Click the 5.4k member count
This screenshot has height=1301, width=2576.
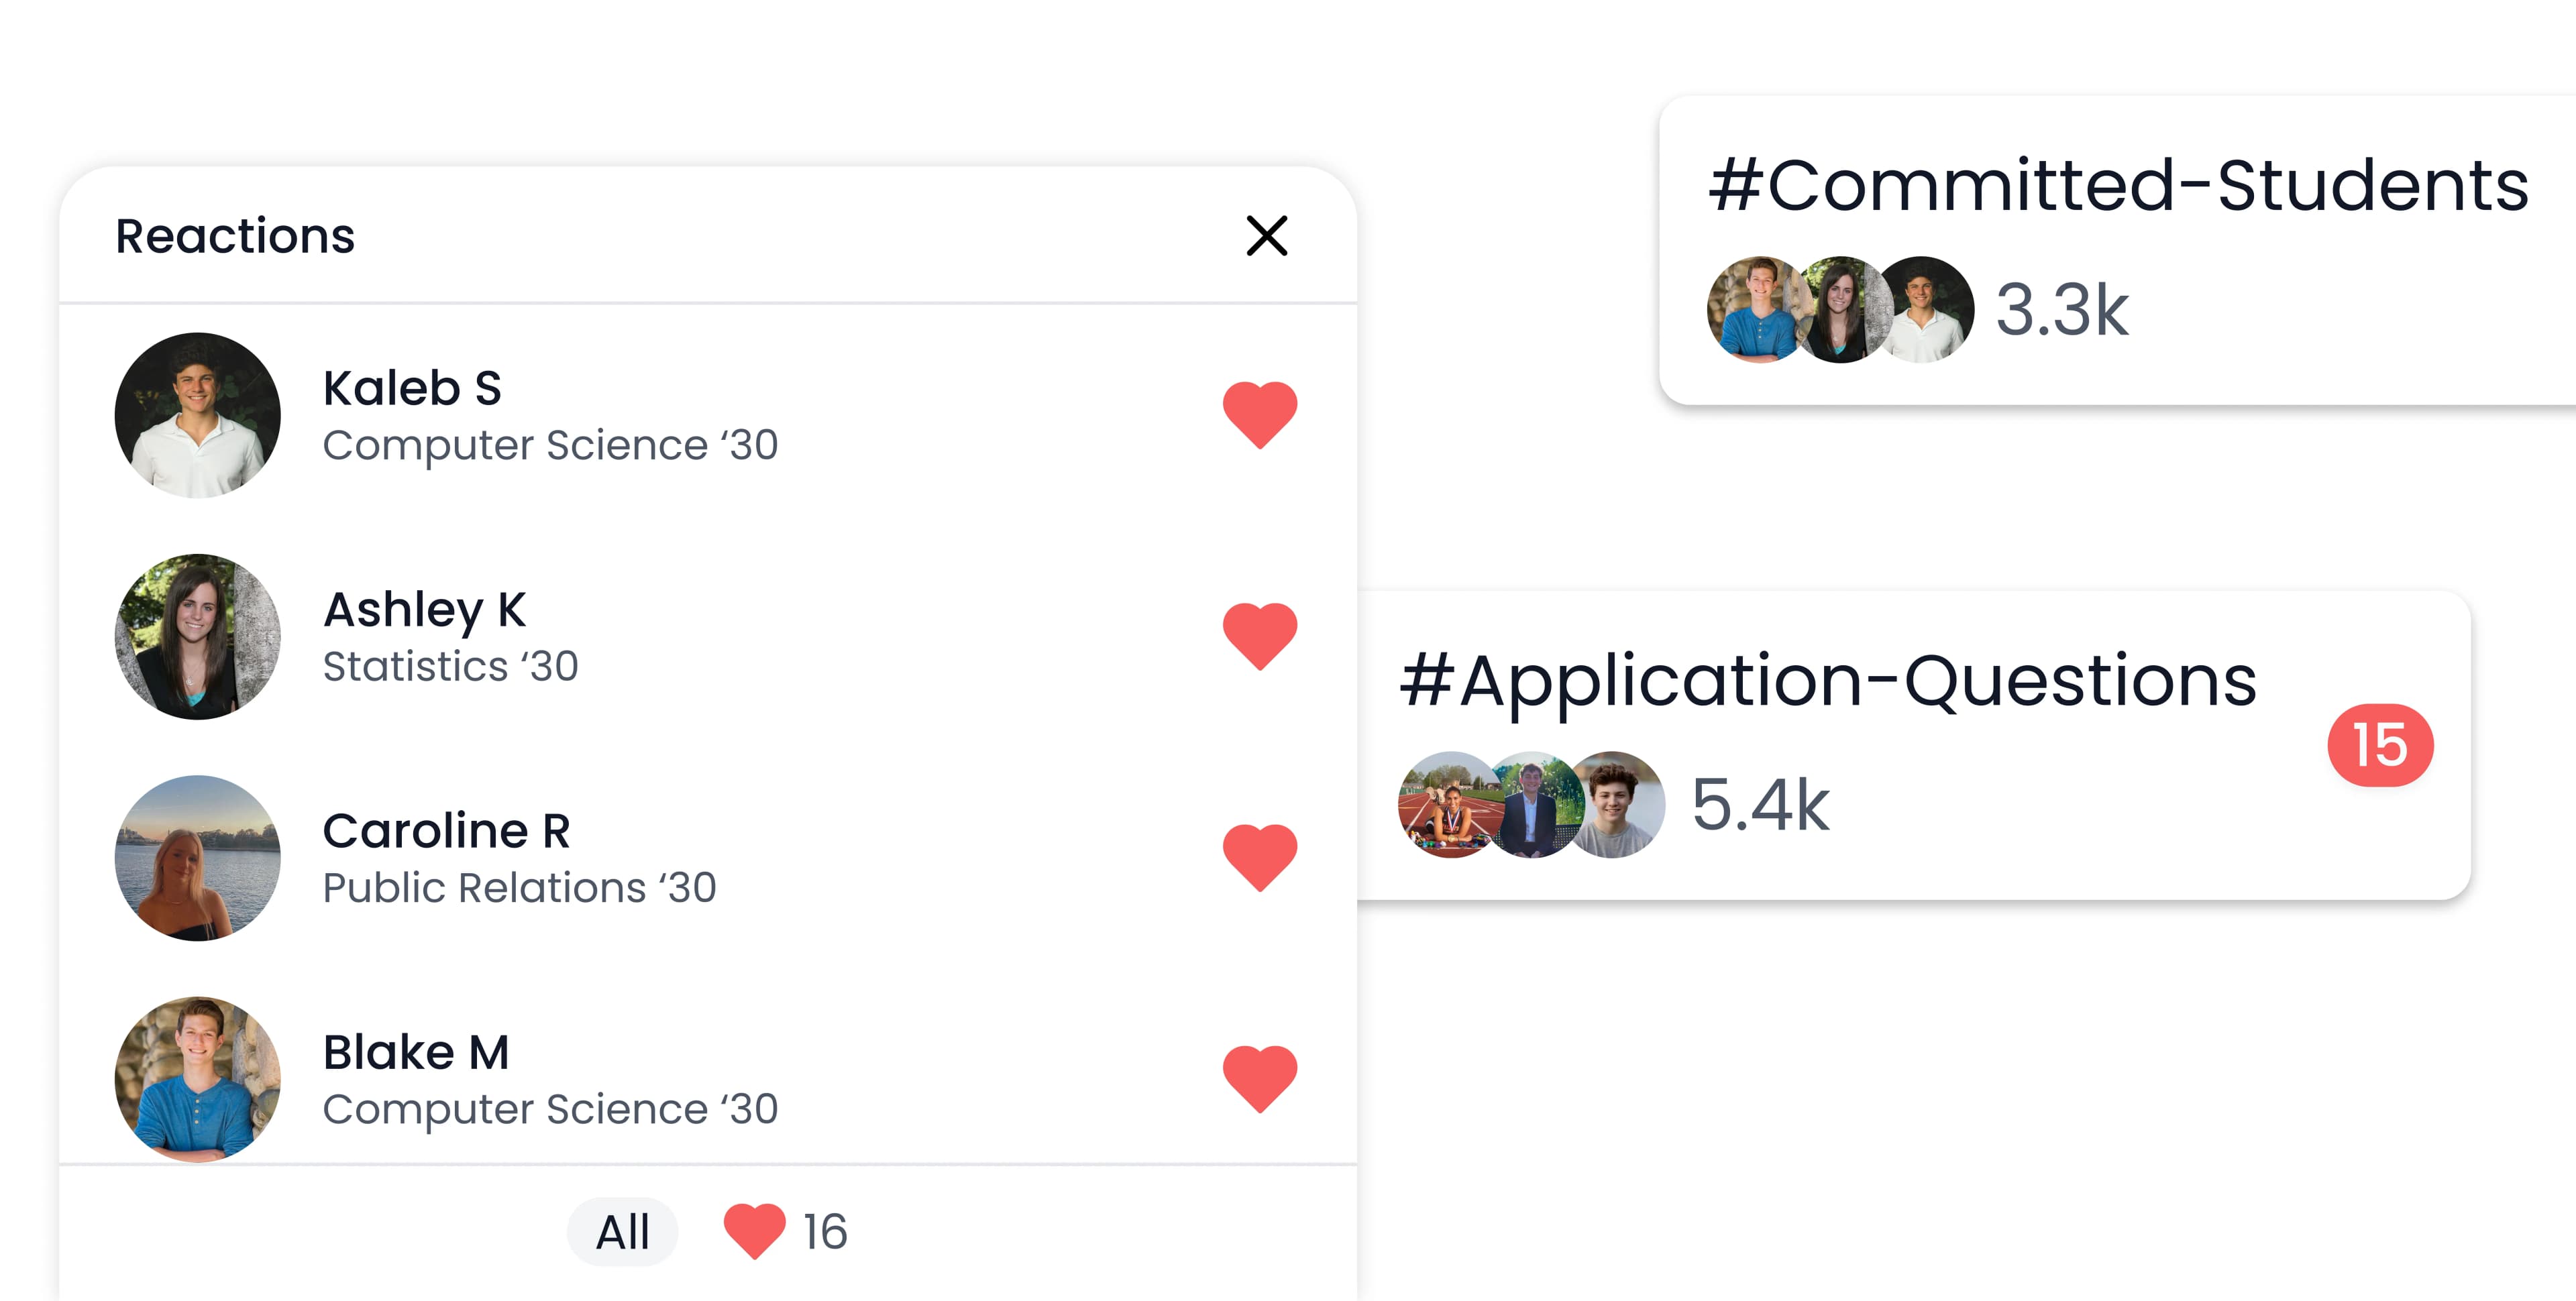click(x=1760, y=805)
